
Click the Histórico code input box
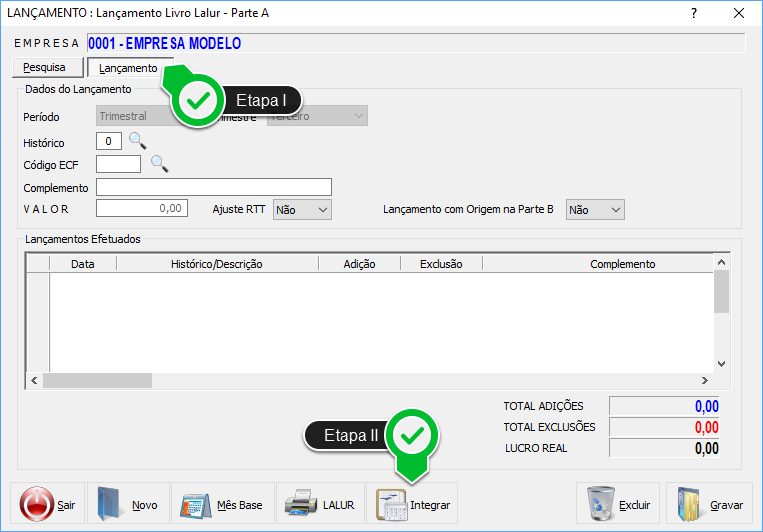(x=109, y=141)
